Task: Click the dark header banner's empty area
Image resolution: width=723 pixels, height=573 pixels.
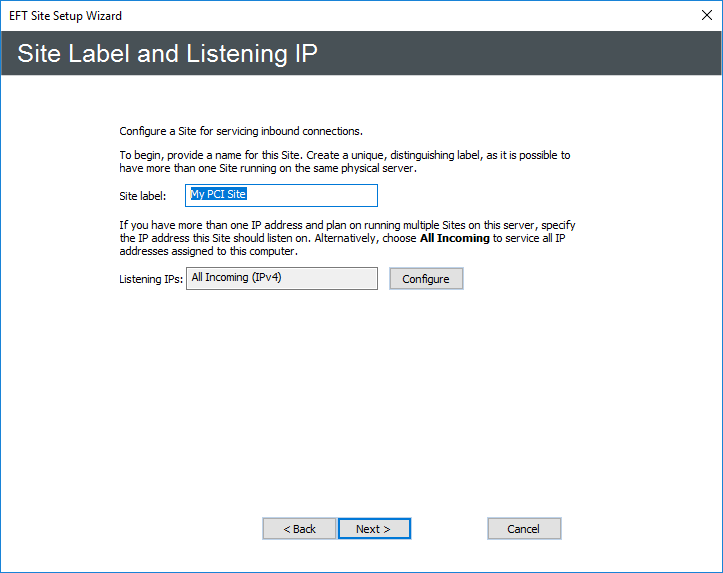Action: [x=520, y=53]
